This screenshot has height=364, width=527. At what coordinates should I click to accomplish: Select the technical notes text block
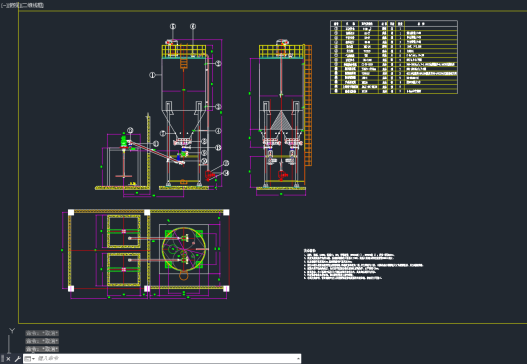(x=363, y=265)
